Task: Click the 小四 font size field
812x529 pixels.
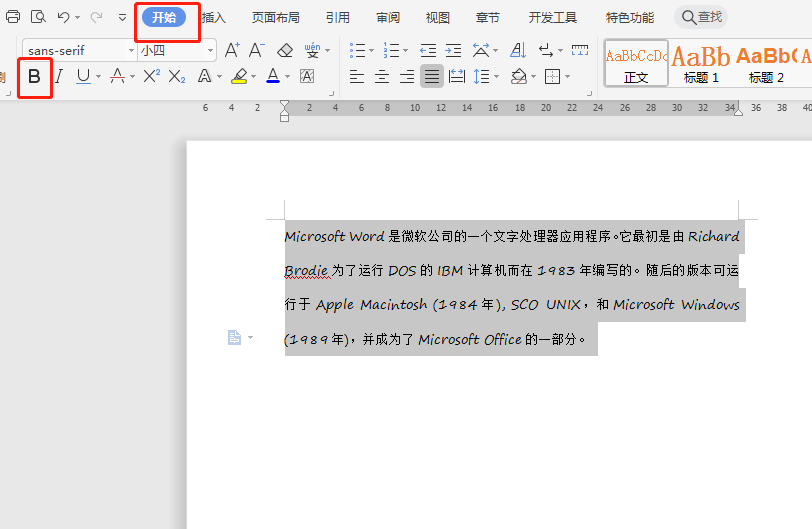Action: pyautogui.click(x=172, y=51)
